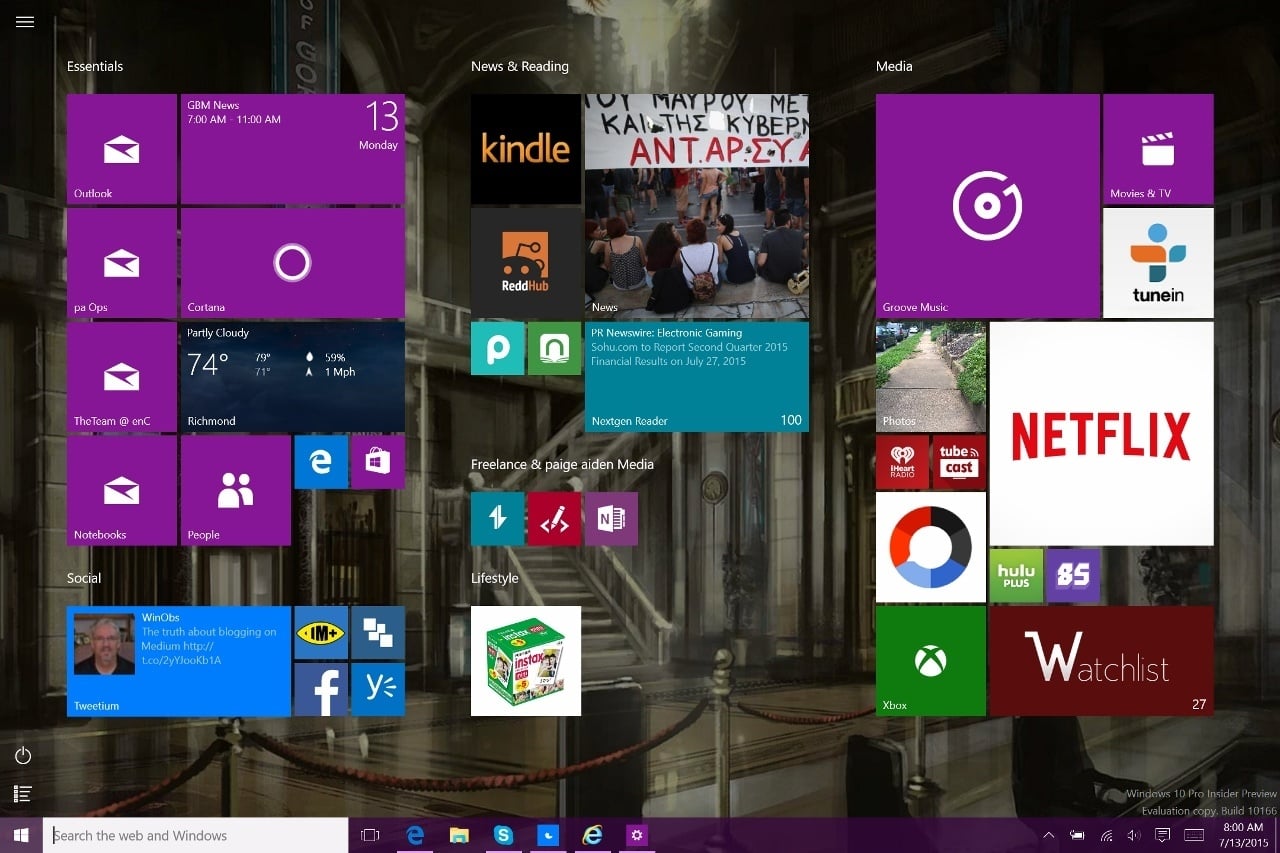Open the iHeartRadio tile

tap(902, 461)
